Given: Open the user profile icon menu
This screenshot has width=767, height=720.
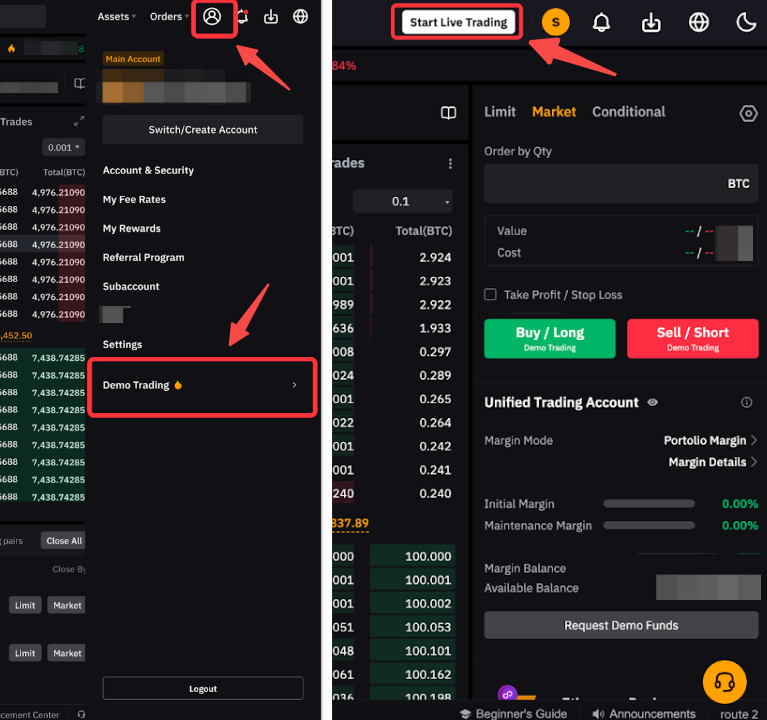Looking at the screenshot, I should click(212, 17).
